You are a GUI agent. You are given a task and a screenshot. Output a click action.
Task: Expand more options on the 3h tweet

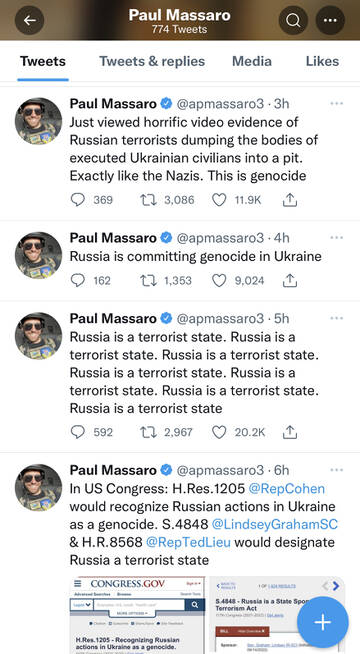[x=336, y=103]
